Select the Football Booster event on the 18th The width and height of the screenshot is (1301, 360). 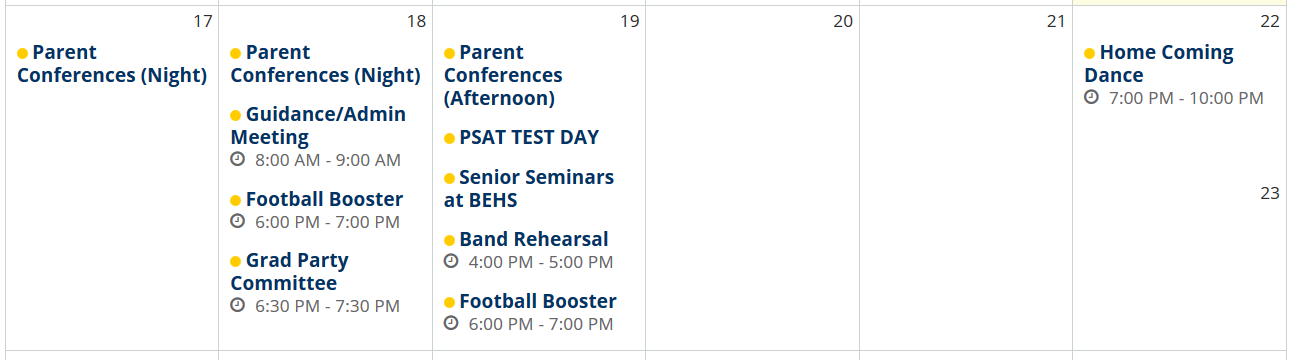tap(324, 199)
